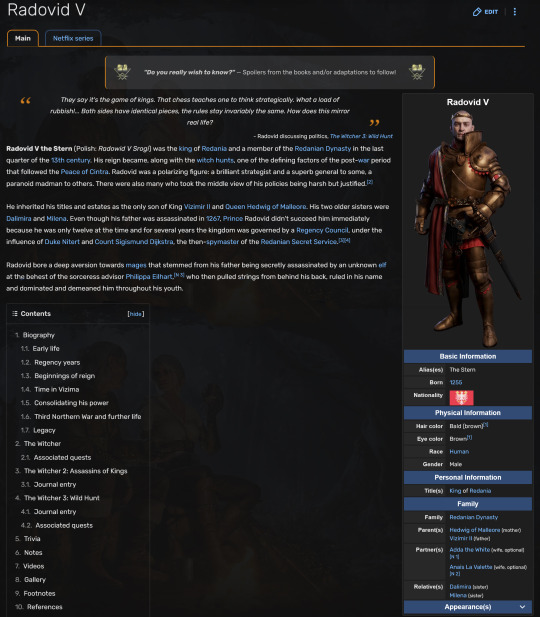Select the Main tab
The height and width of the screenshot is (617, 540).
[23, 38]
